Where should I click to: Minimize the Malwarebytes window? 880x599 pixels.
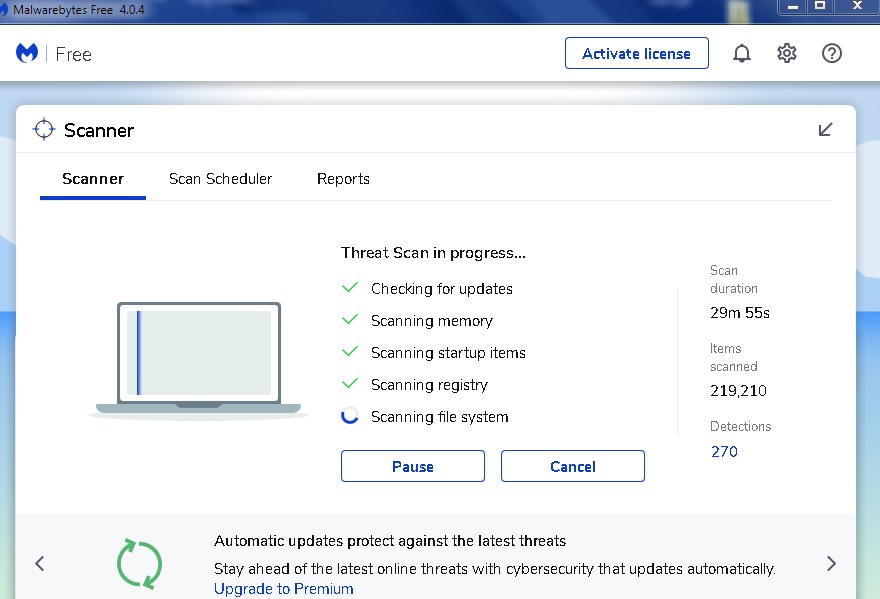point(792,7)
